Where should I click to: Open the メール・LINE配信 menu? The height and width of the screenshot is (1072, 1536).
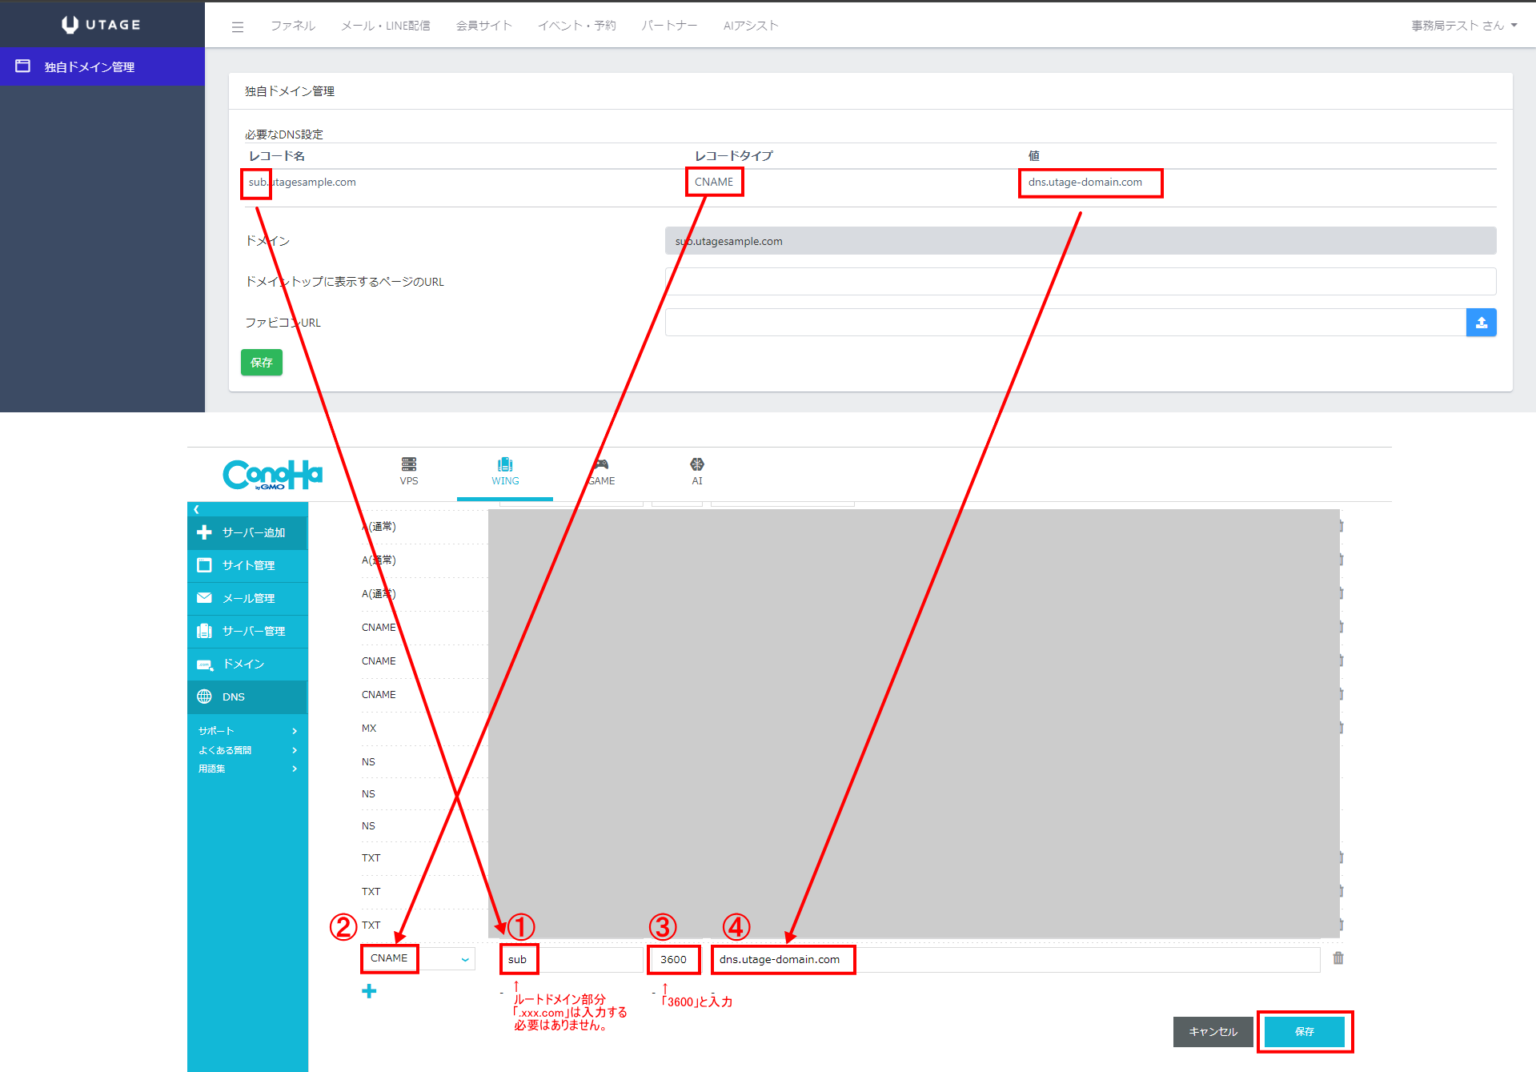pyautogui.click(x=385, y=26)
